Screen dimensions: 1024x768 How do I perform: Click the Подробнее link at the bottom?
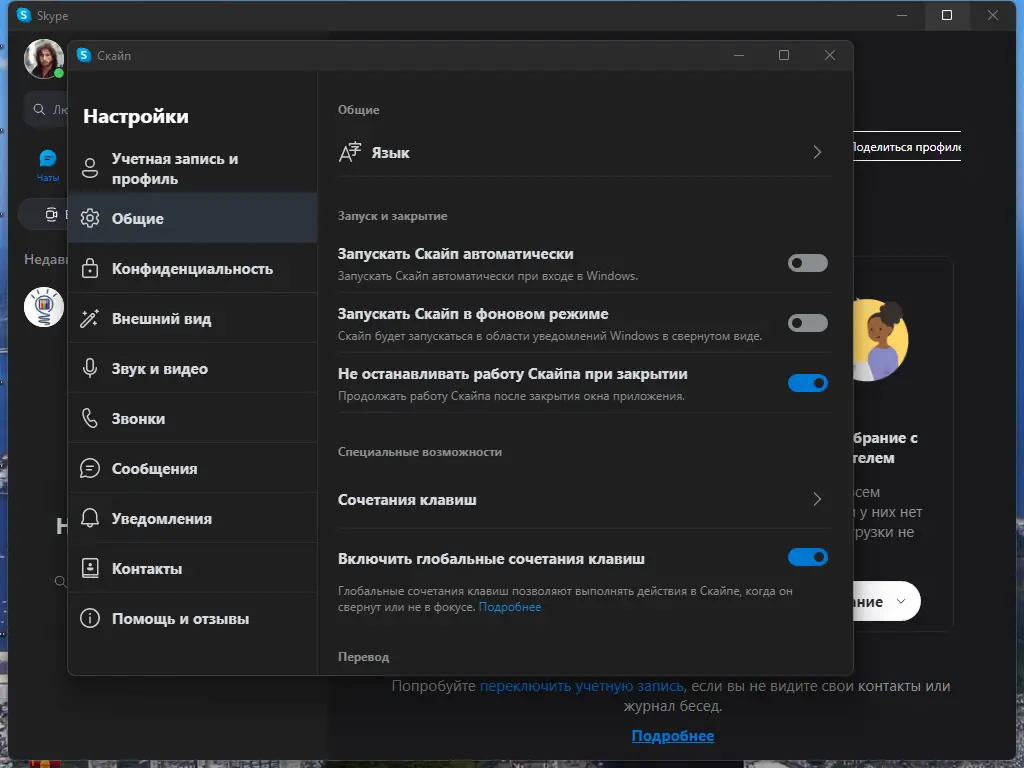click(673, 736)
